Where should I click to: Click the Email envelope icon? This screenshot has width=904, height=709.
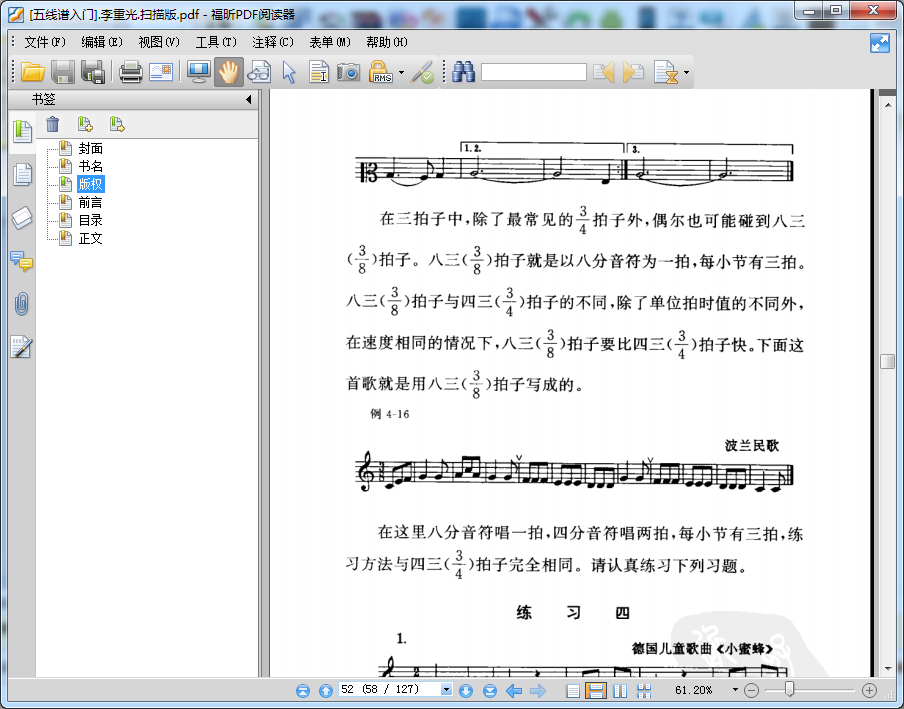161,72
